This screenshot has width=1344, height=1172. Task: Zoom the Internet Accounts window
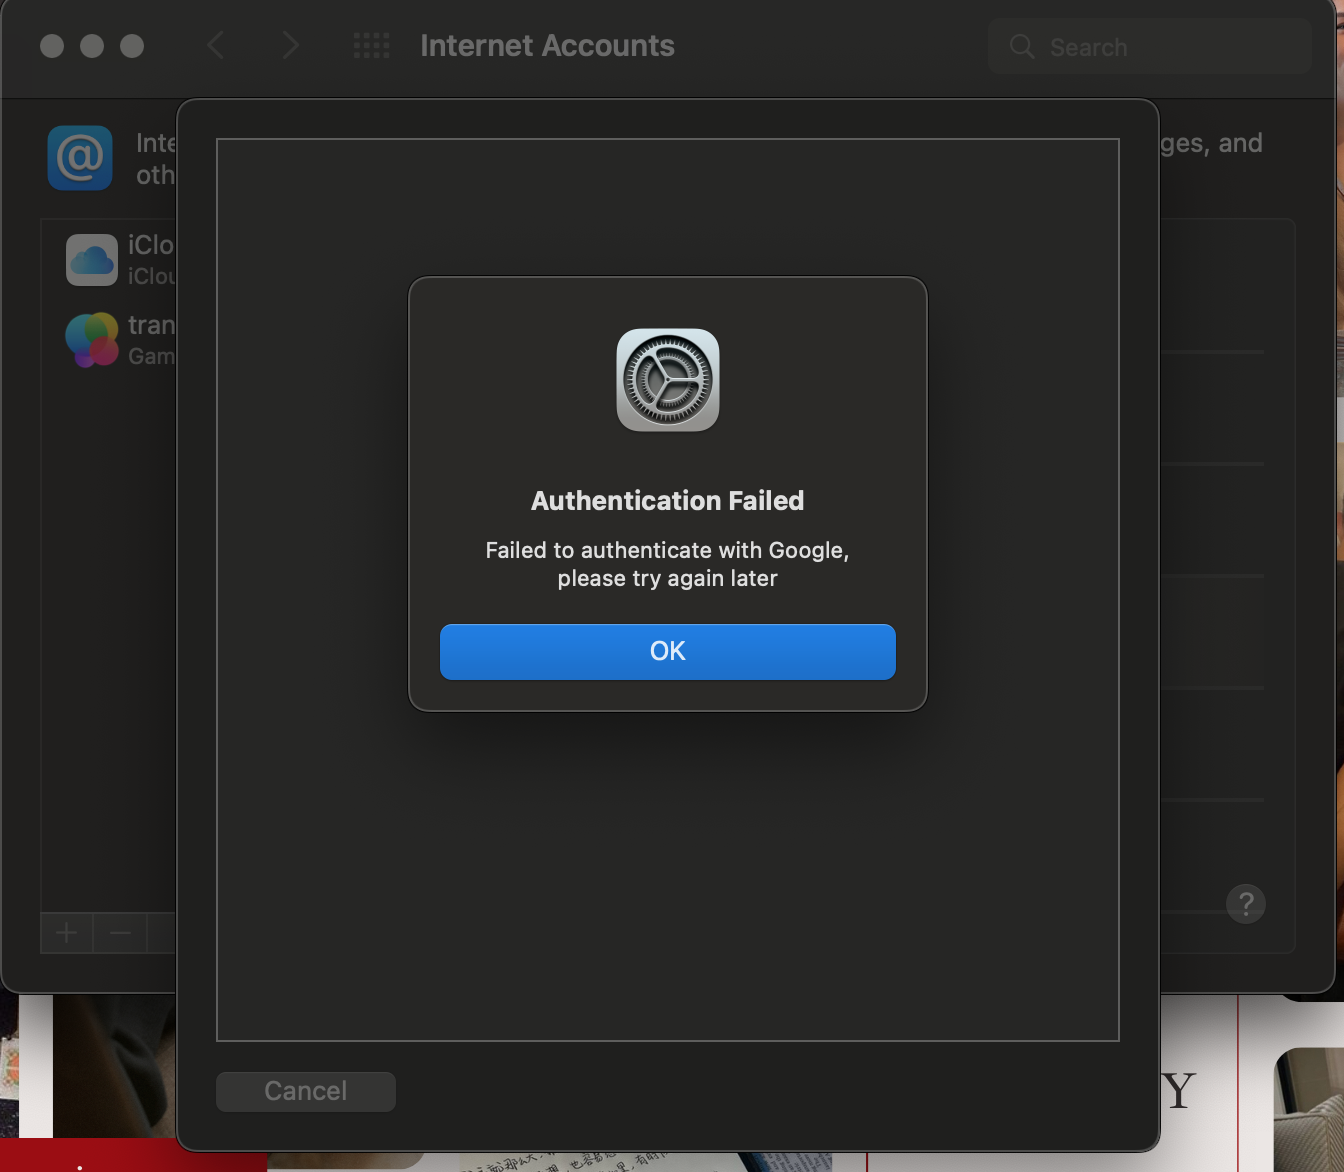pos(132,46)
